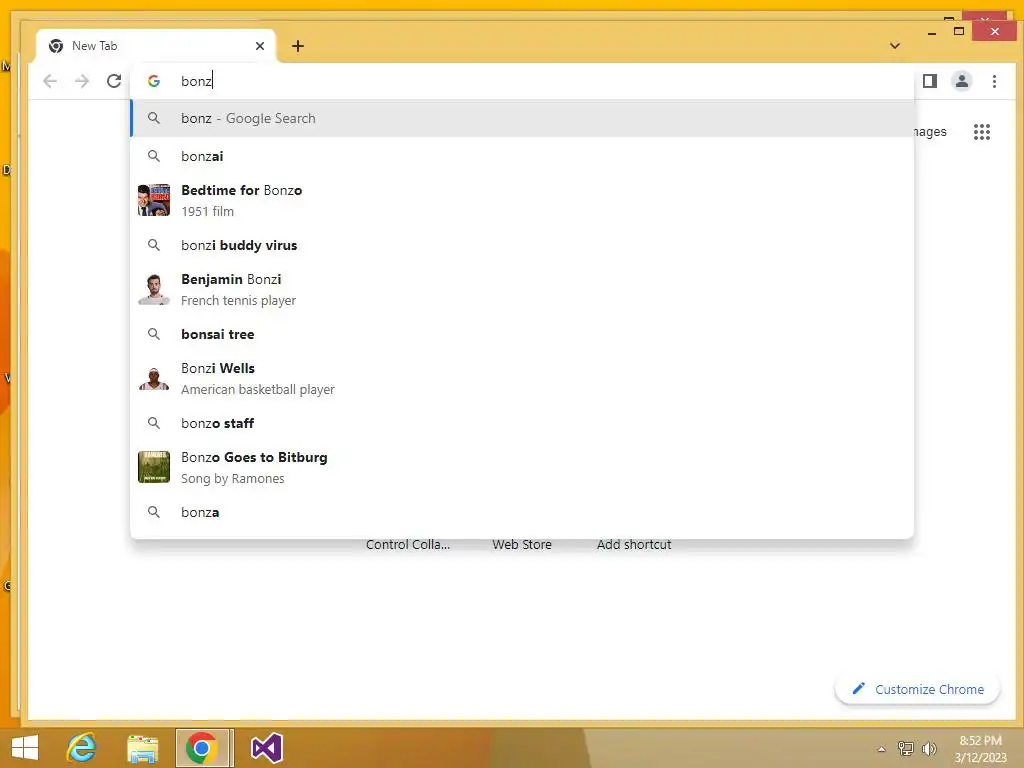The height and width of the screenshot is (768, 1024).
Task: Choose the 'Bedtime for Bonzo' suggestion
Action: [522, 200]
